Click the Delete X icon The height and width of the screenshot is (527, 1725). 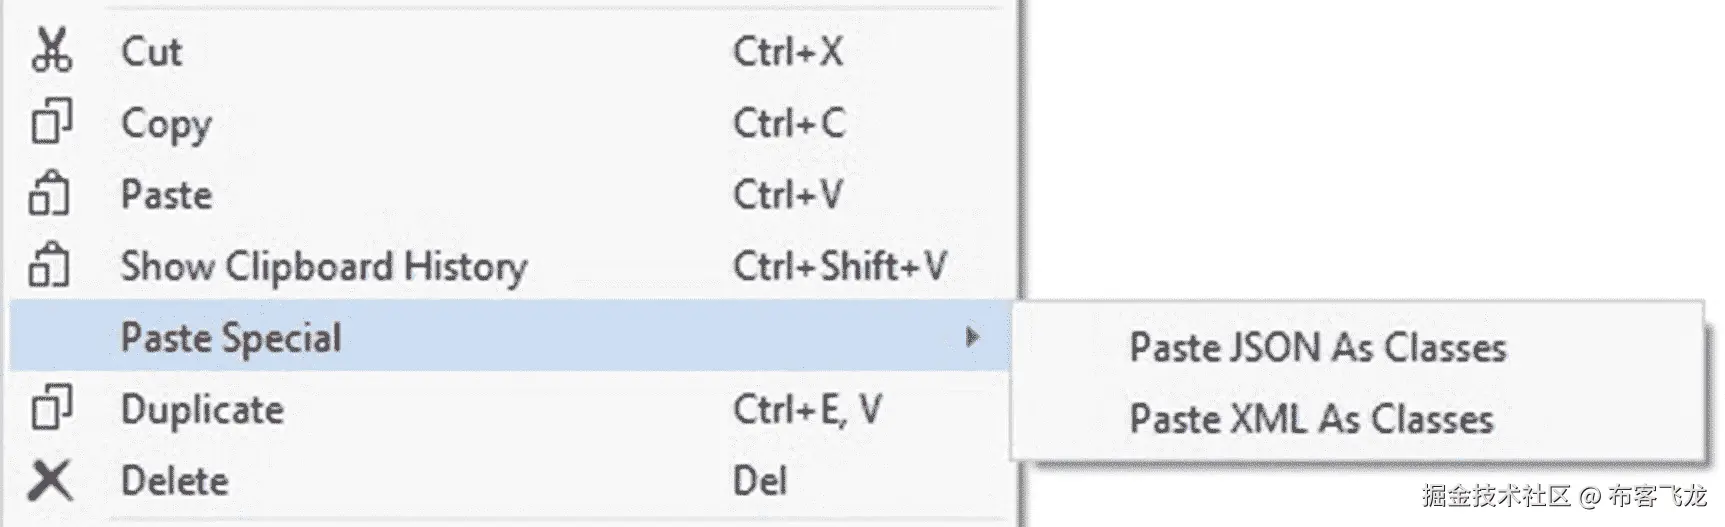(50, 481)
